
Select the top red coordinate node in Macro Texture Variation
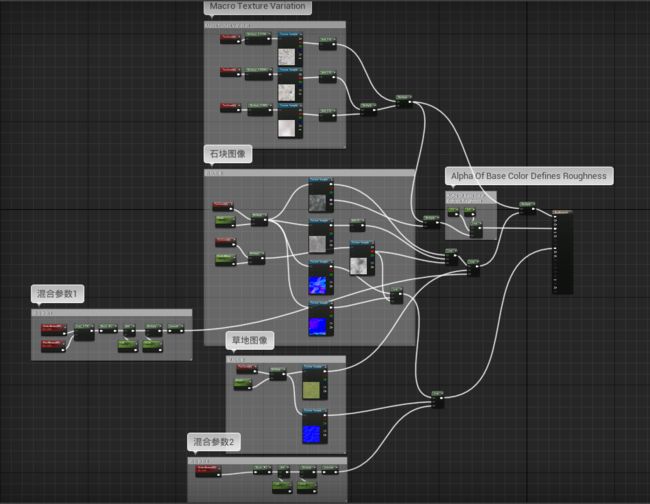point(230,39)
